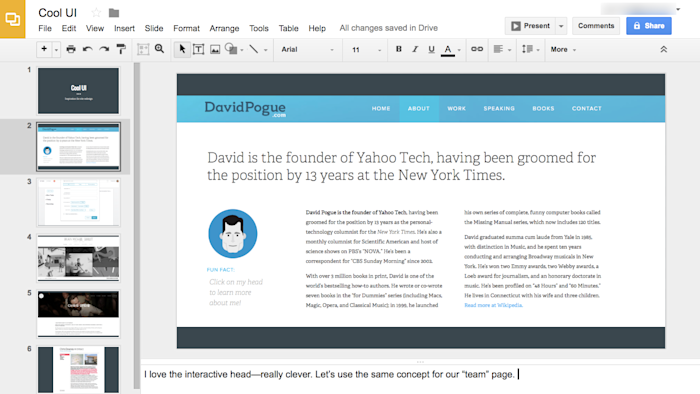Open the Edit menu
Screen dimensions: 700x394
click(x=69, y=28)
